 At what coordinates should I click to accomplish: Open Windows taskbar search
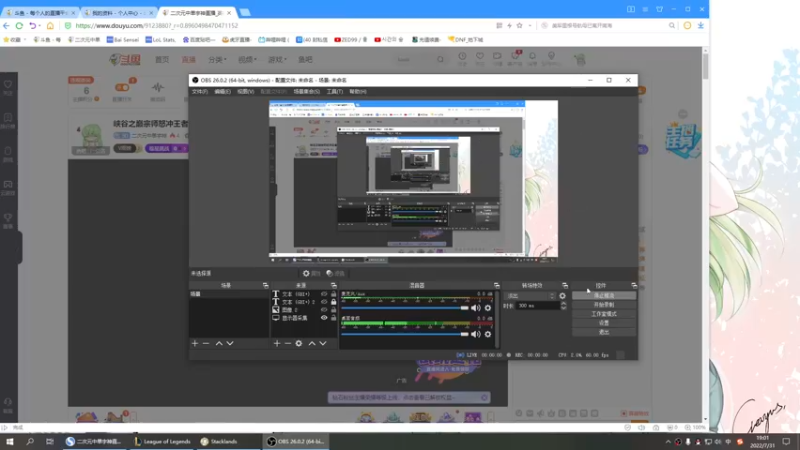(30, 441)
